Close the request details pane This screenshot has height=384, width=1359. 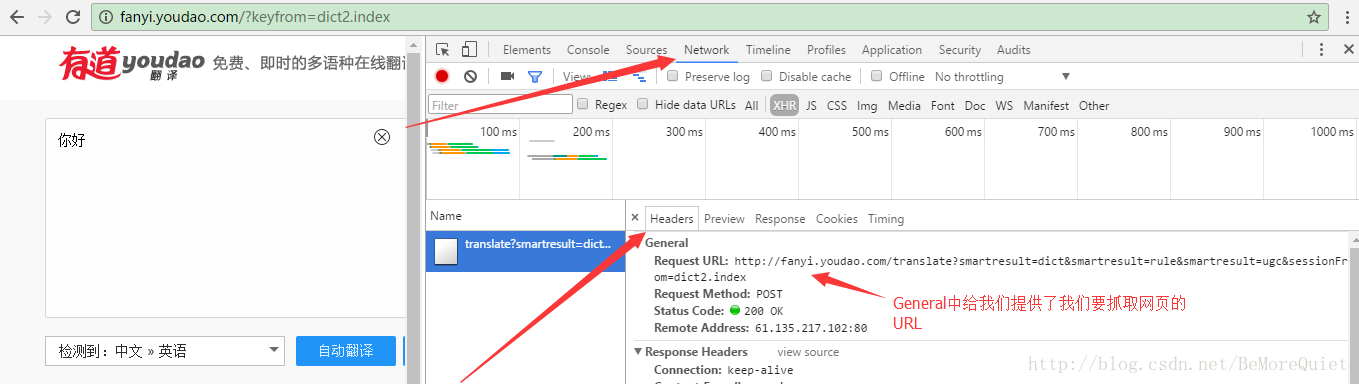pos(635,218)
